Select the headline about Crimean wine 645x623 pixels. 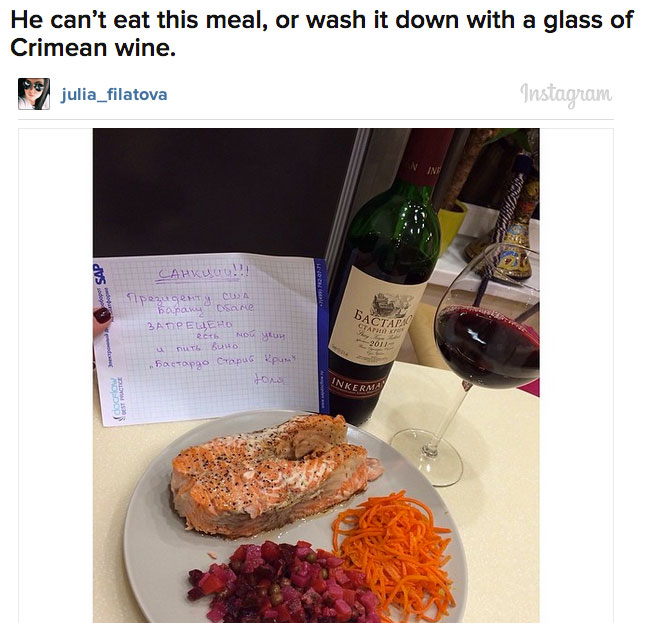(x=322, y=33)
